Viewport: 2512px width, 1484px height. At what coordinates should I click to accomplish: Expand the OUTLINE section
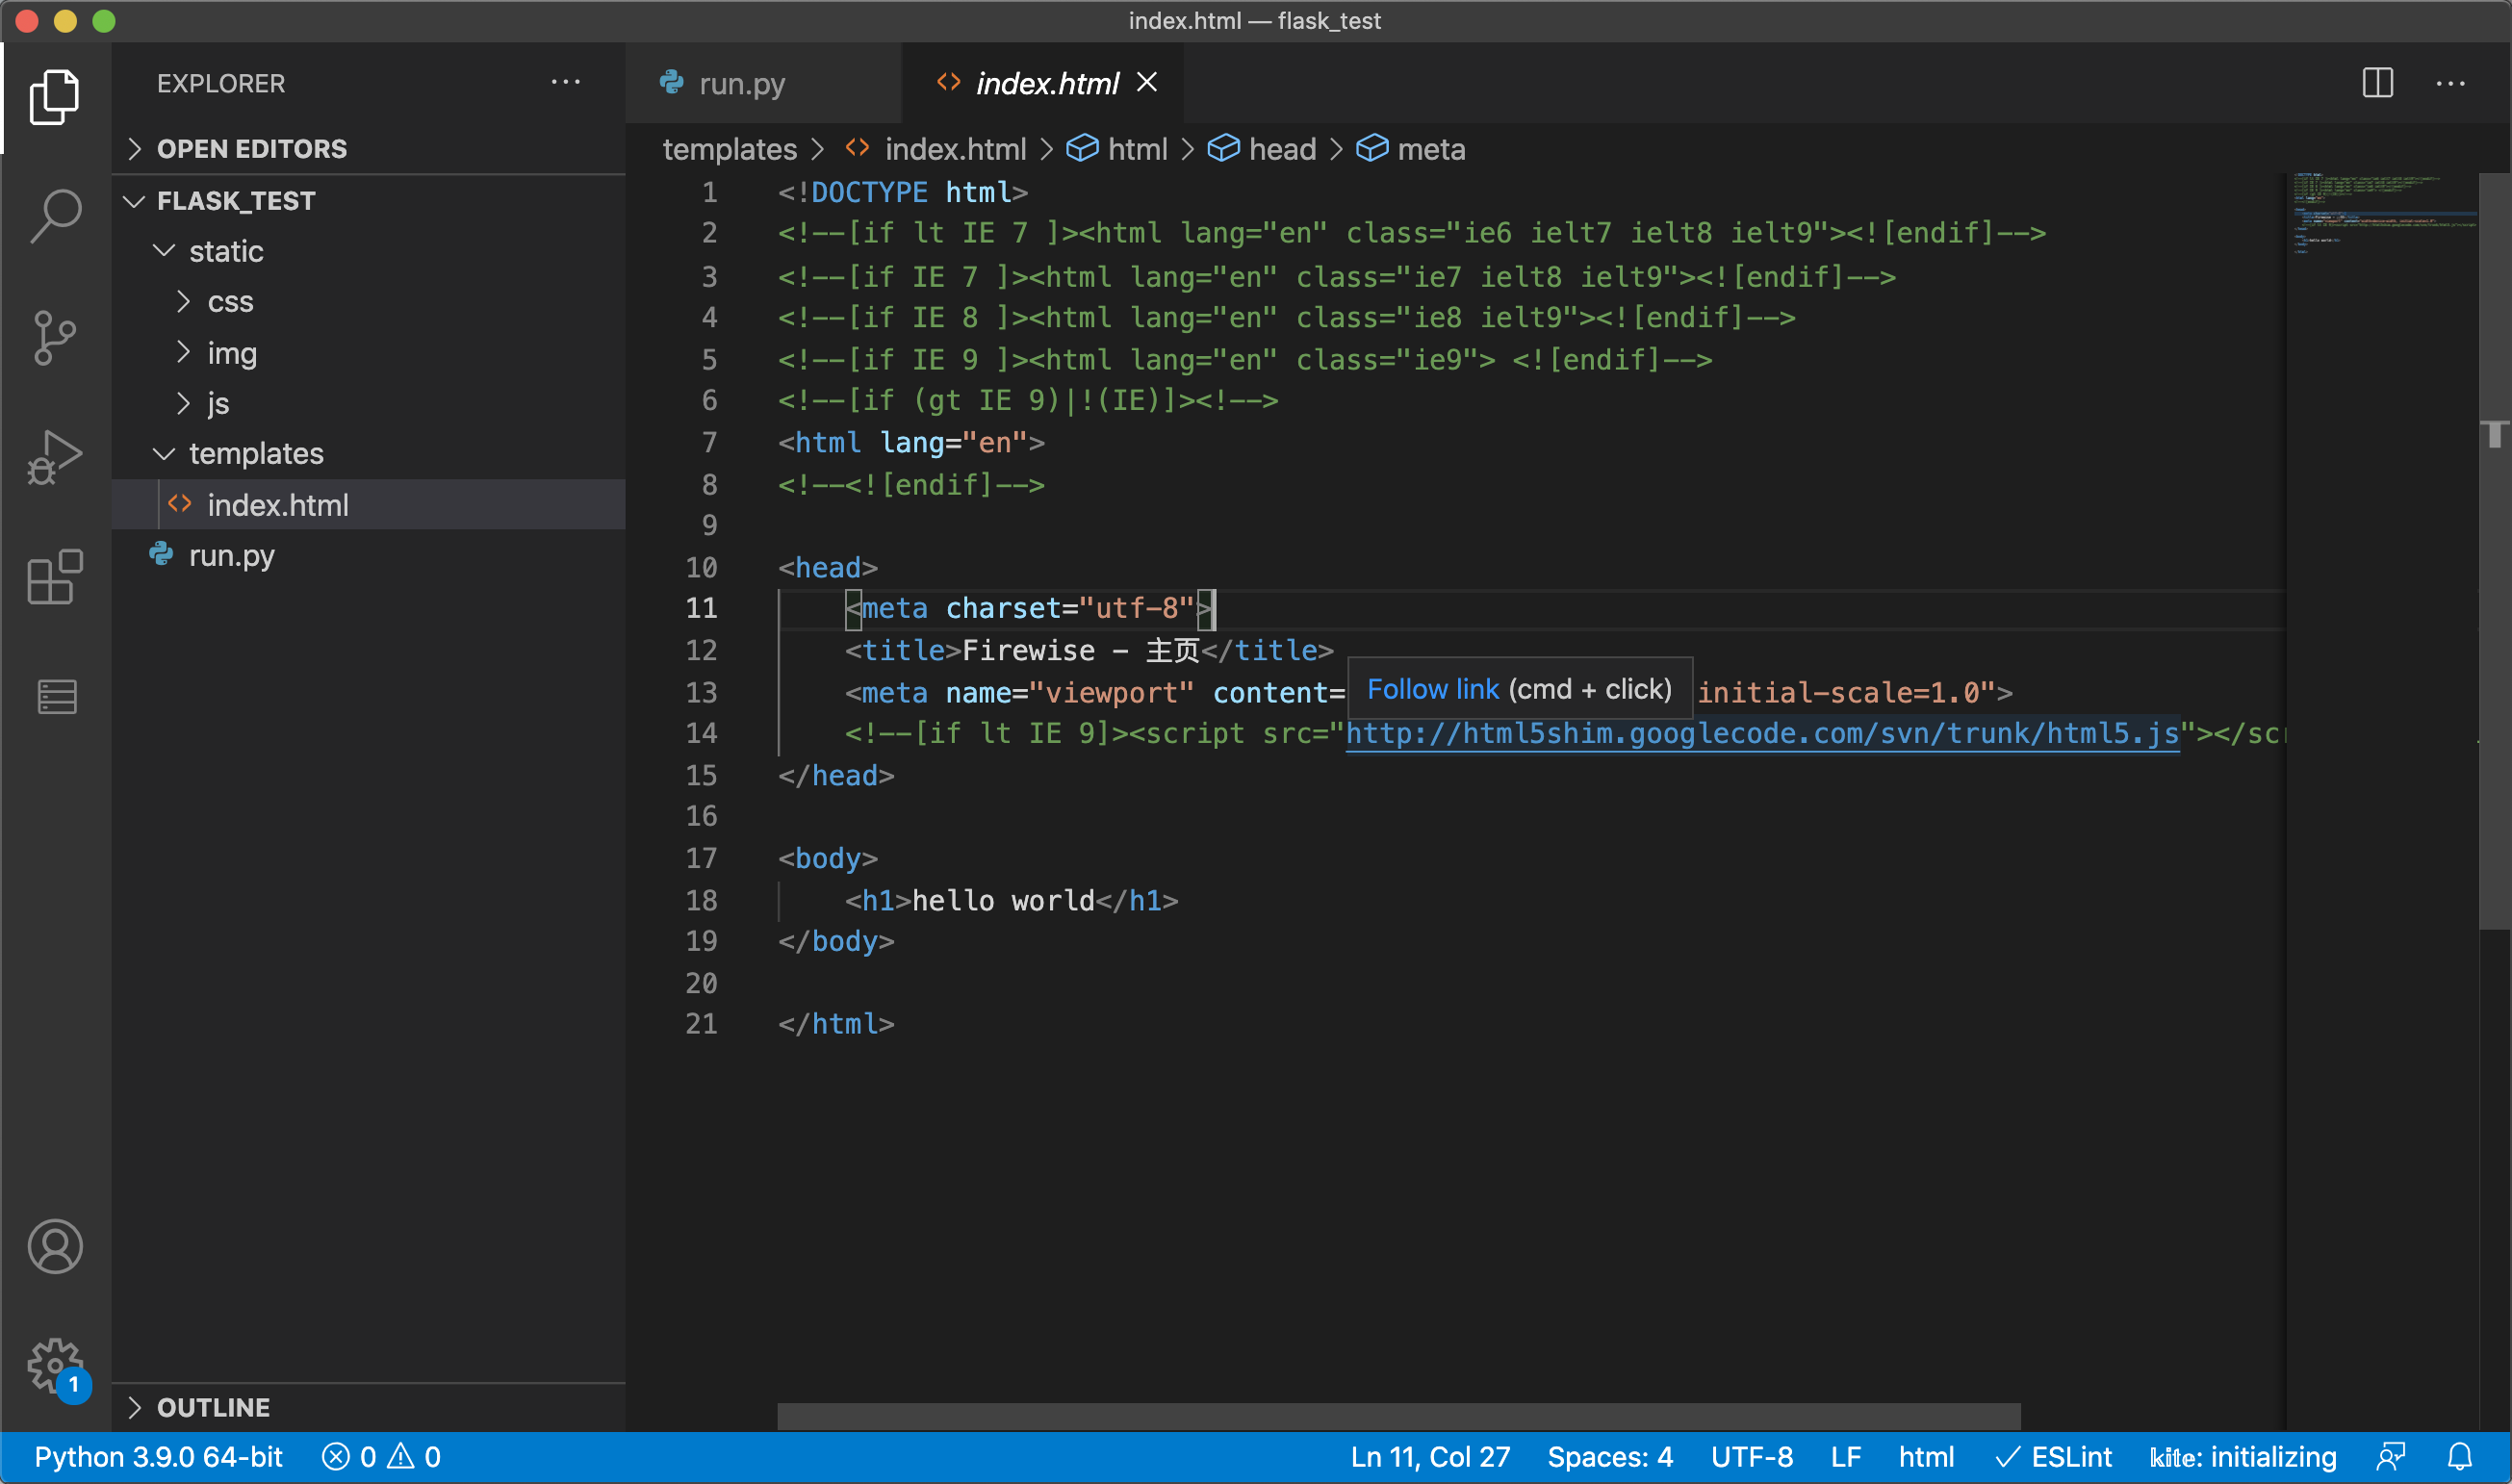(213, 1407)
